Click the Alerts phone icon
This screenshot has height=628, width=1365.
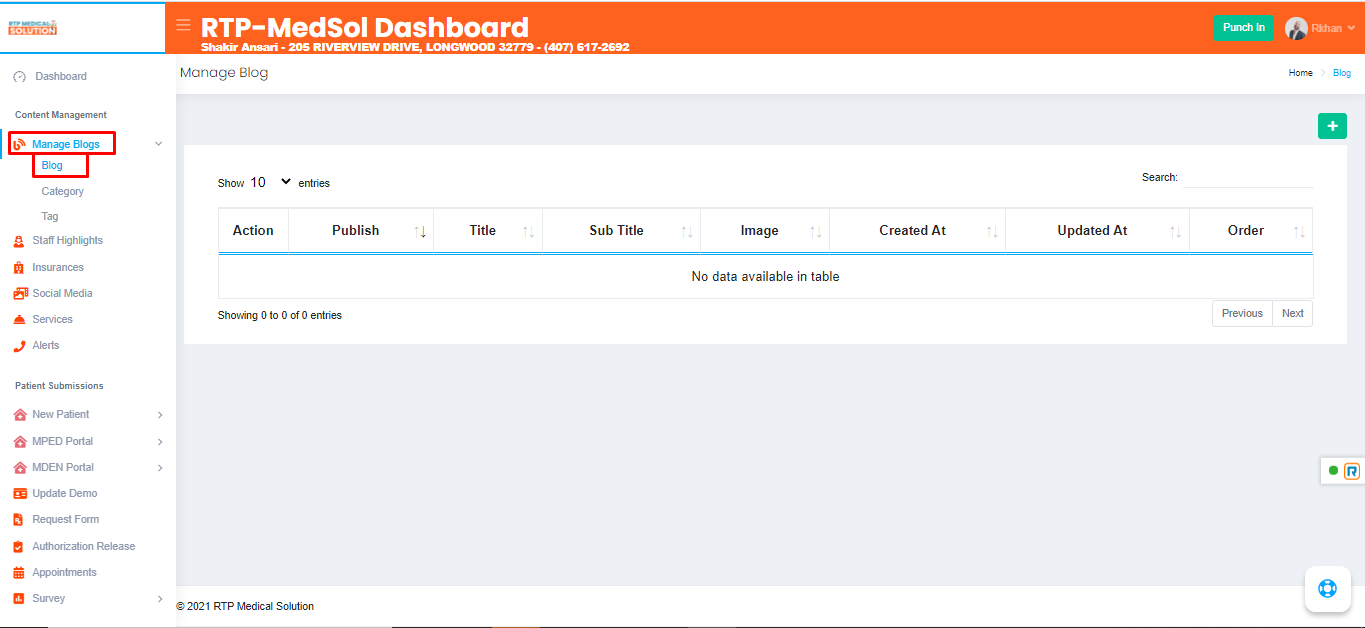click(x=19, y=346)
